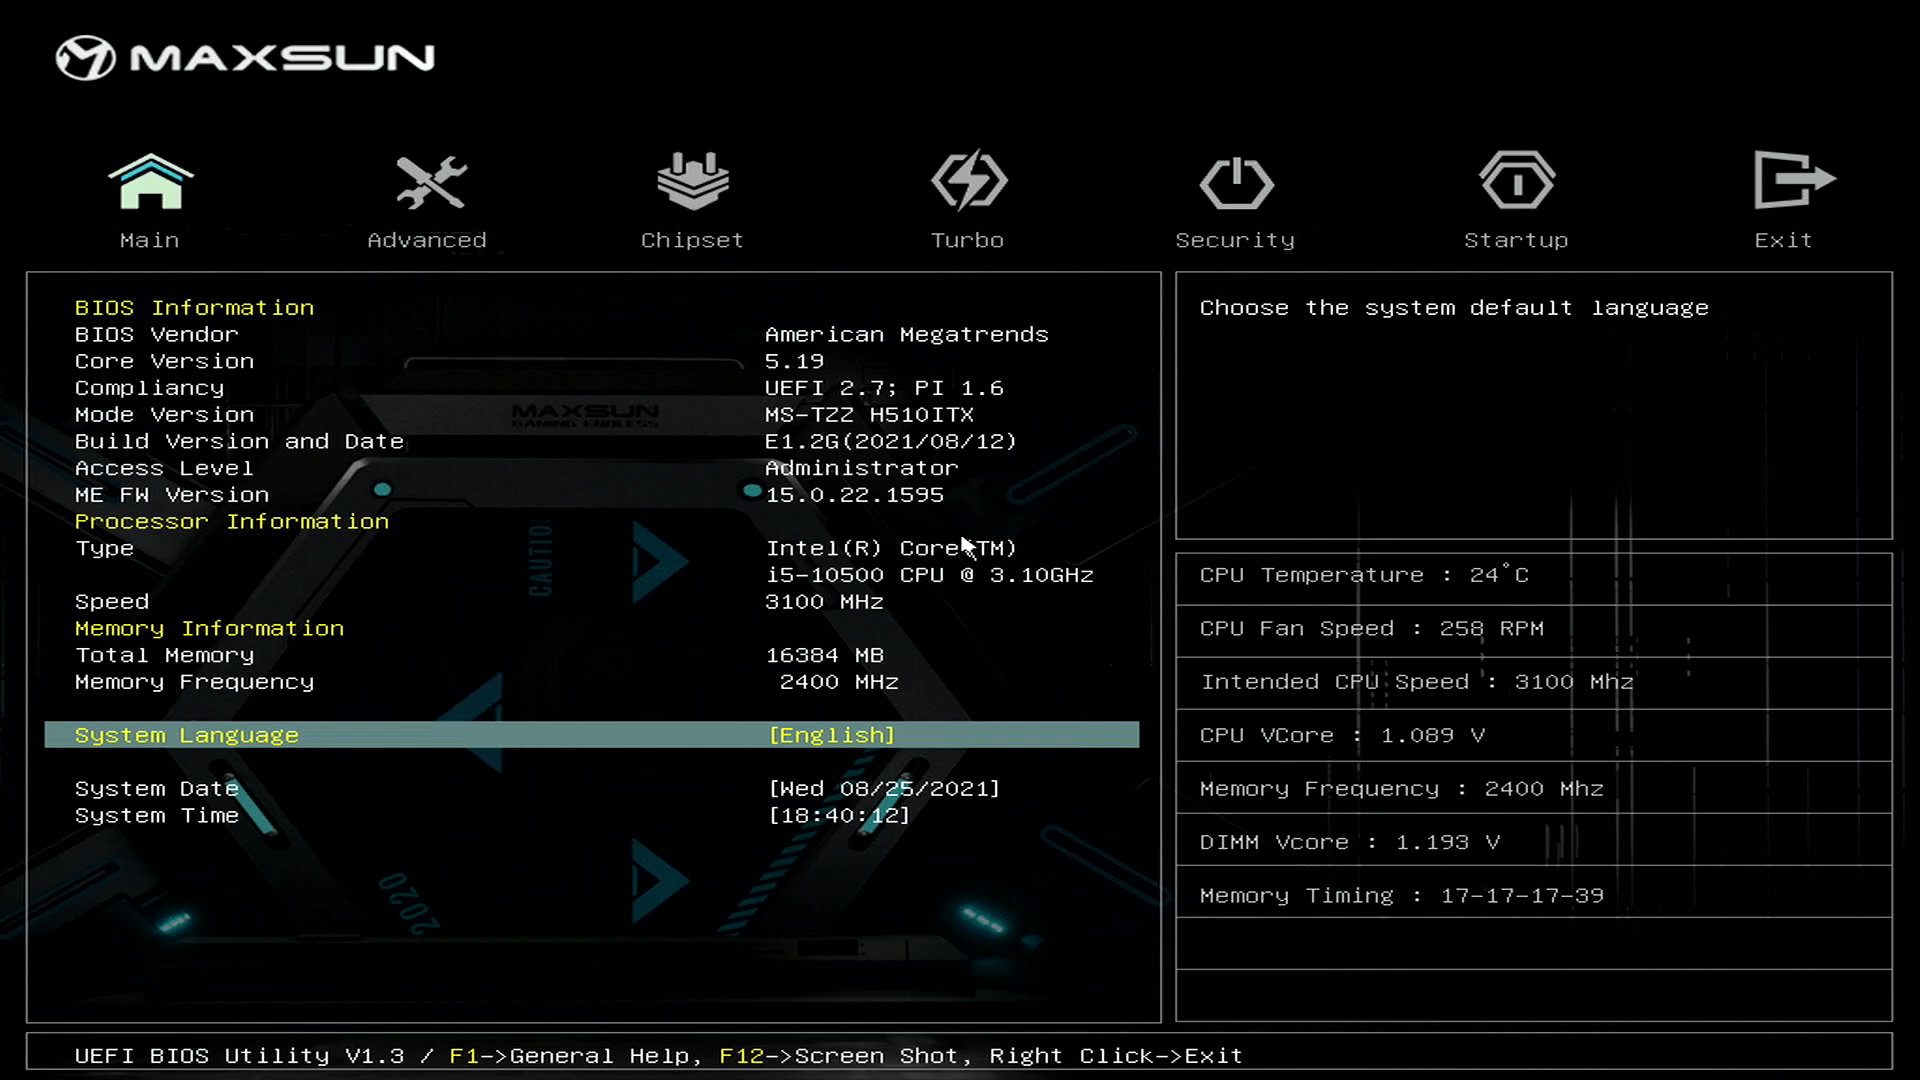Click the Memory Timing readout
The width and height of the screenshot is (1920, 1080).
coord(1402,896)
